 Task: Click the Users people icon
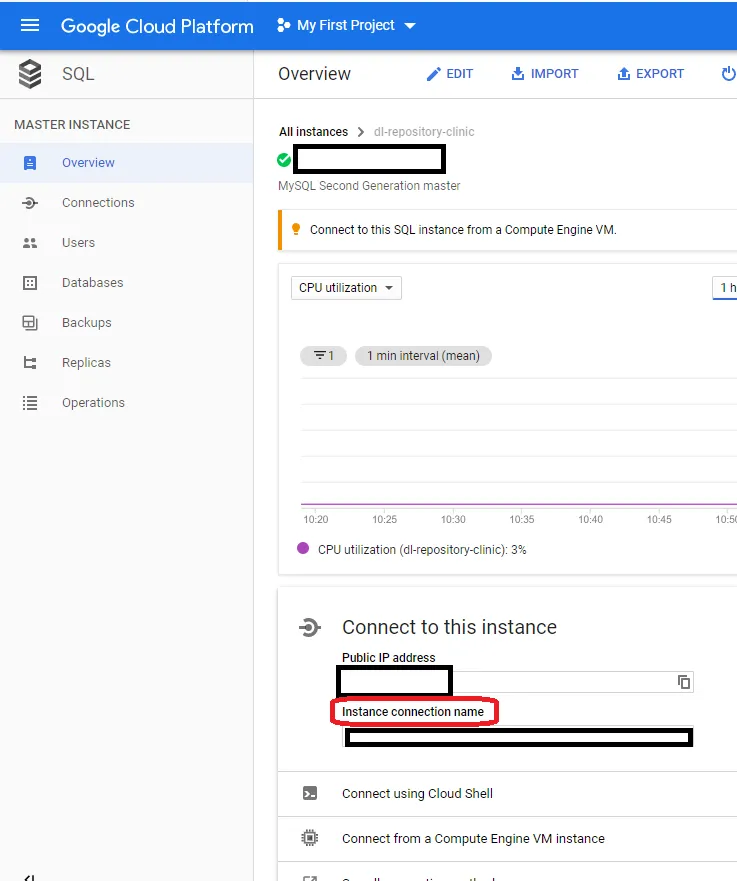click(x=30, y=243)
